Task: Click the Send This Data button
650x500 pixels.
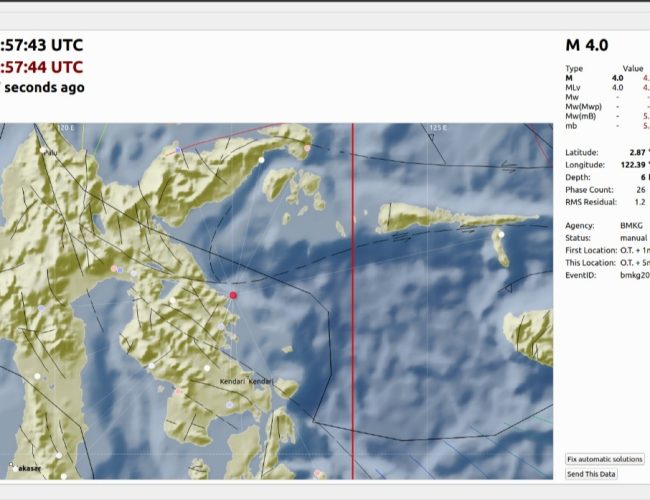Action: point(591,474)
